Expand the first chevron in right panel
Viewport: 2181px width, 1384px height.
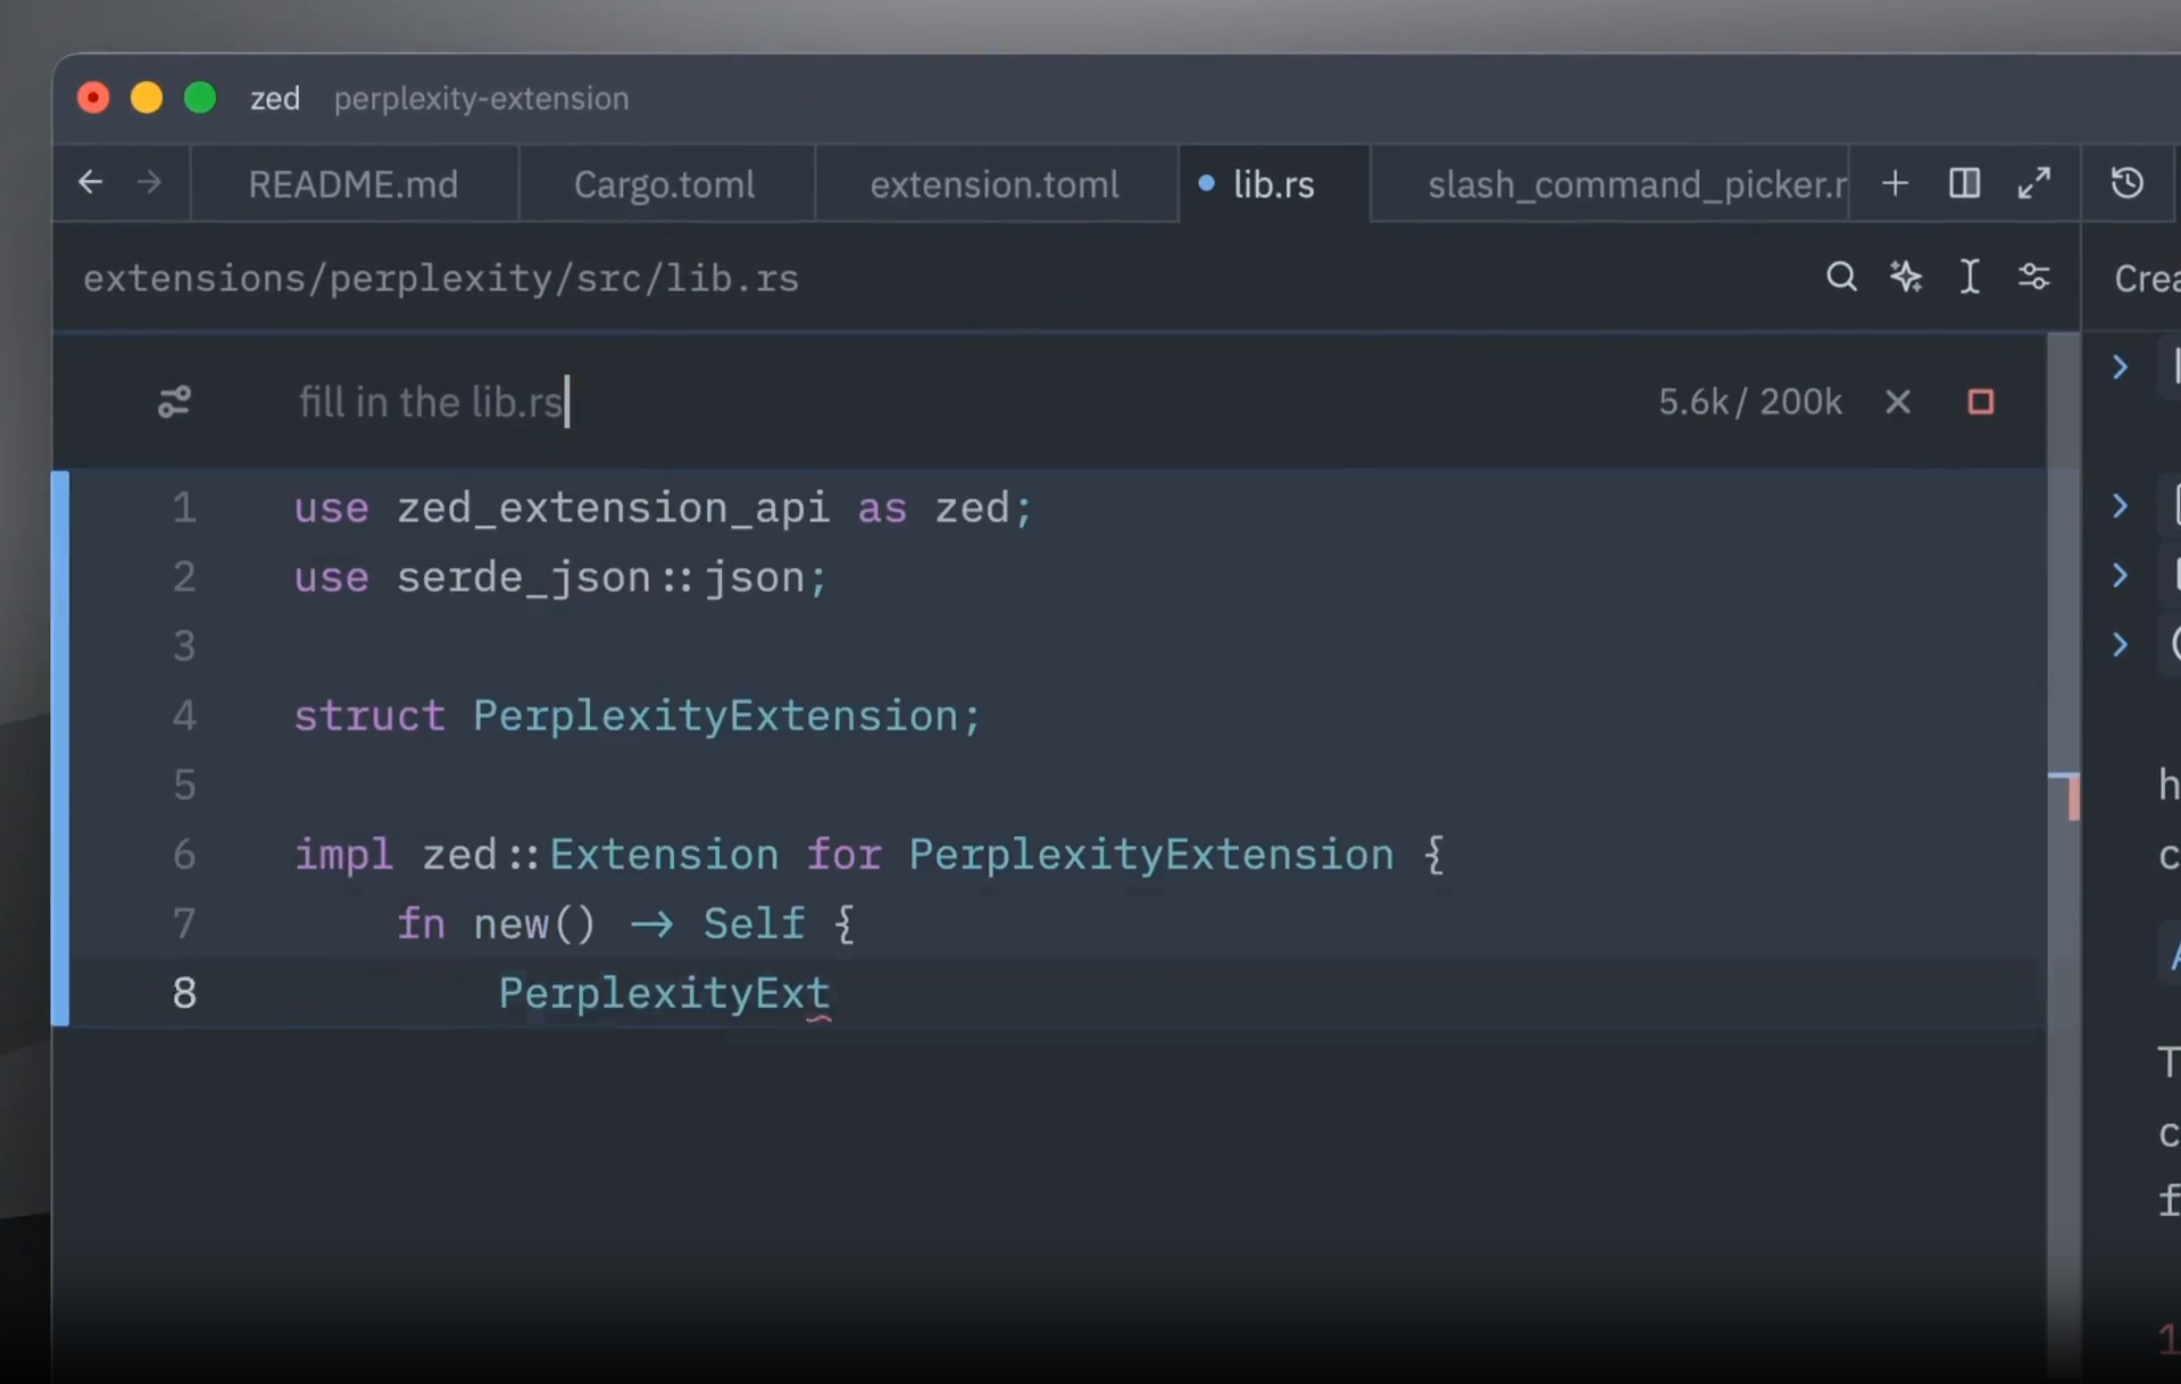pos(2119,367)
